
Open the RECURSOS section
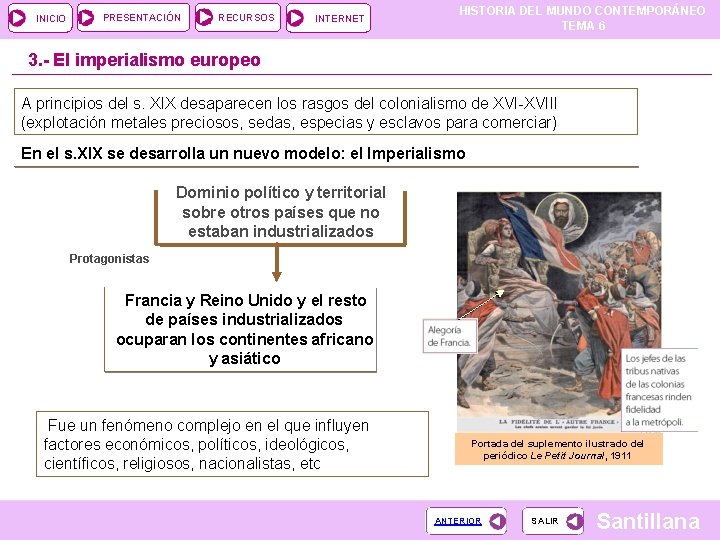pyautogui.click(x=237, y=17)
